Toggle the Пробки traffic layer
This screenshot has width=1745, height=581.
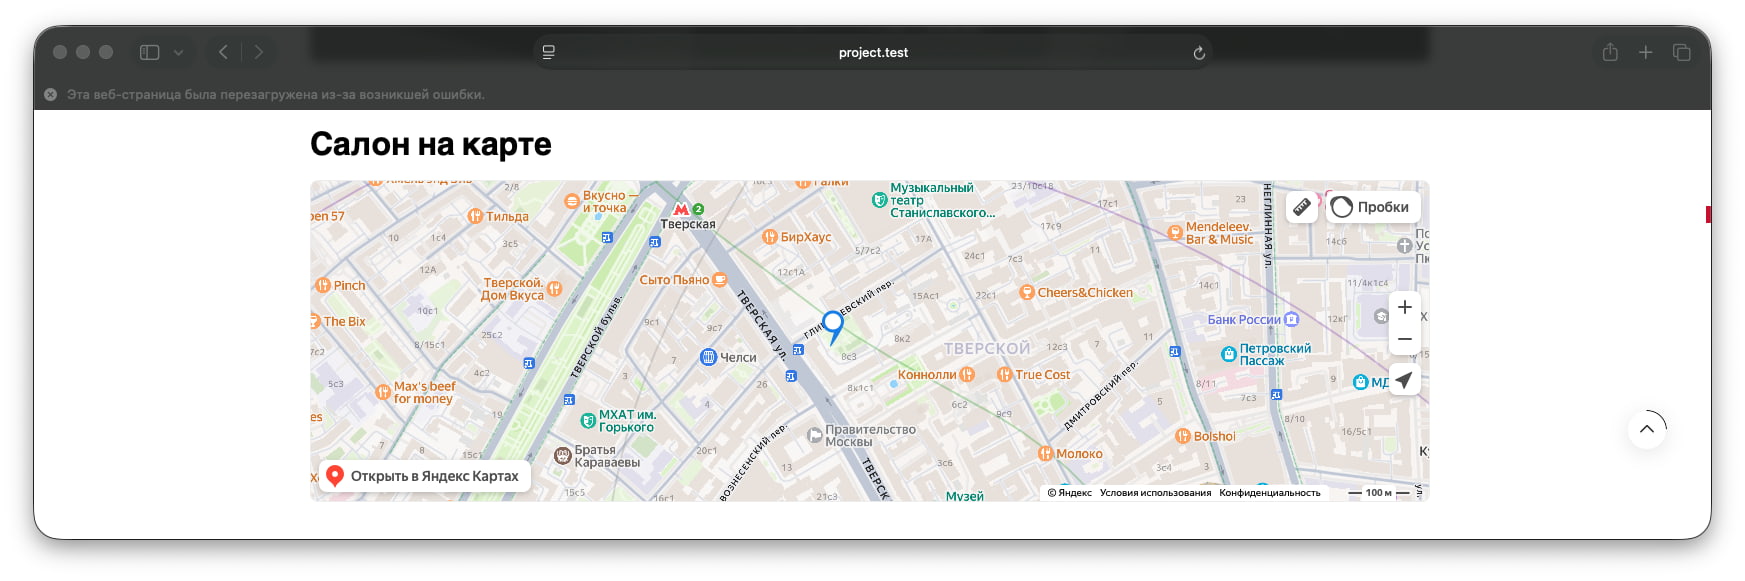click(1373, 207)
